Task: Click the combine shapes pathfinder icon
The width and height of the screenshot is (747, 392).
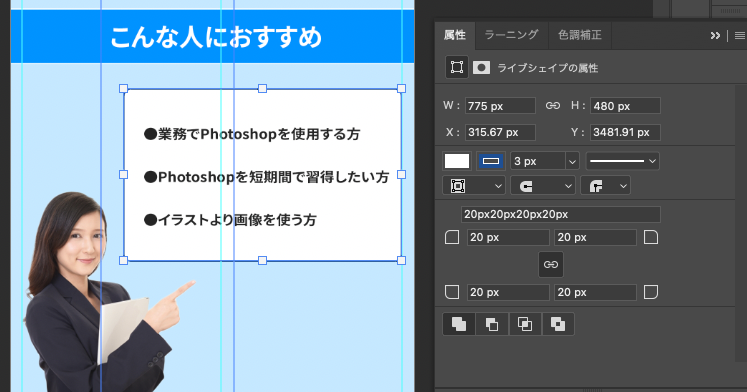Action: 459,324
